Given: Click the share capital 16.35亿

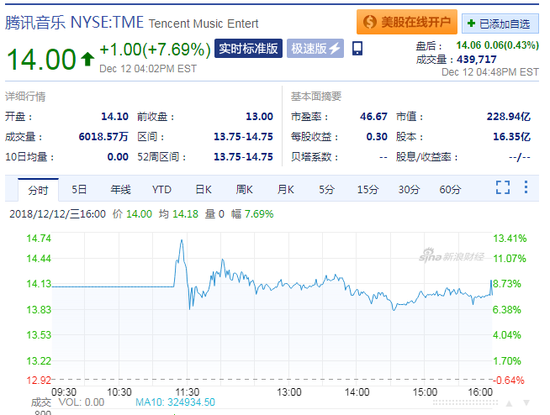Looking at the screenshot, I should (x=512, y=136).
